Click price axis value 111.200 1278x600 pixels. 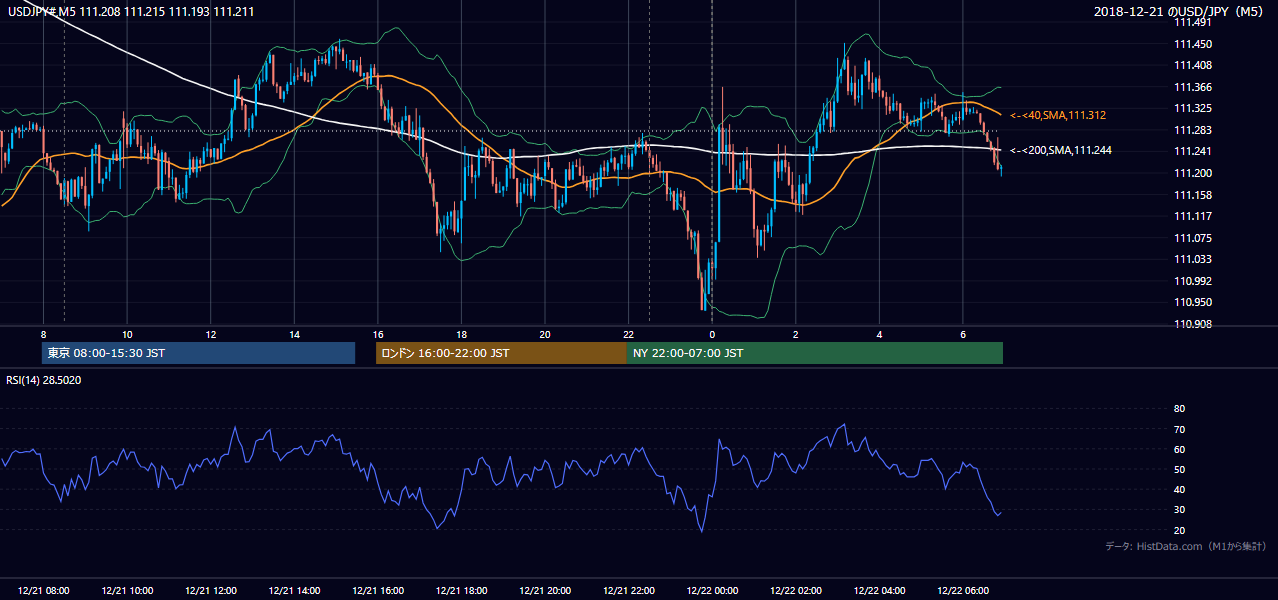pyautogui.click(x=1194, y=173)
